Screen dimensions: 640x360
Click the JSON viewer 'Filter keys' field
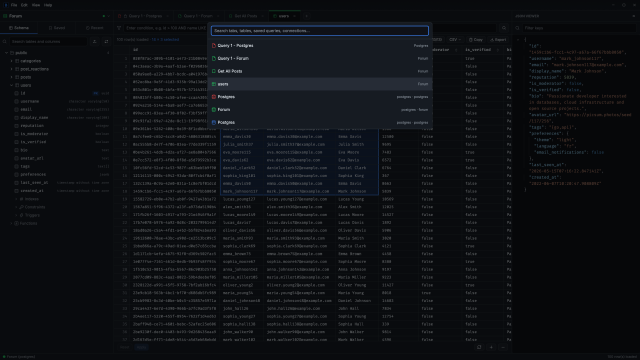click(x=579, y=28)
